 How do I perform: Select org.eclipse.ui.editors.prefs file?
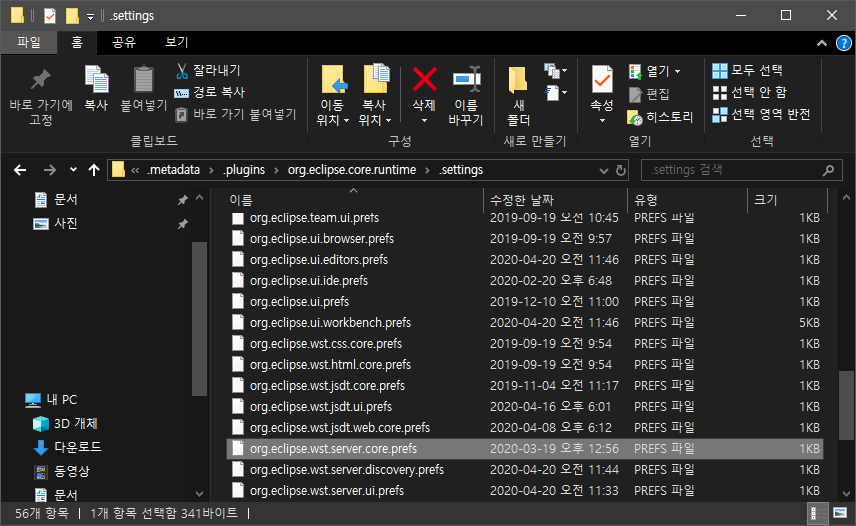pyautogui.click(x=525, y=260)
